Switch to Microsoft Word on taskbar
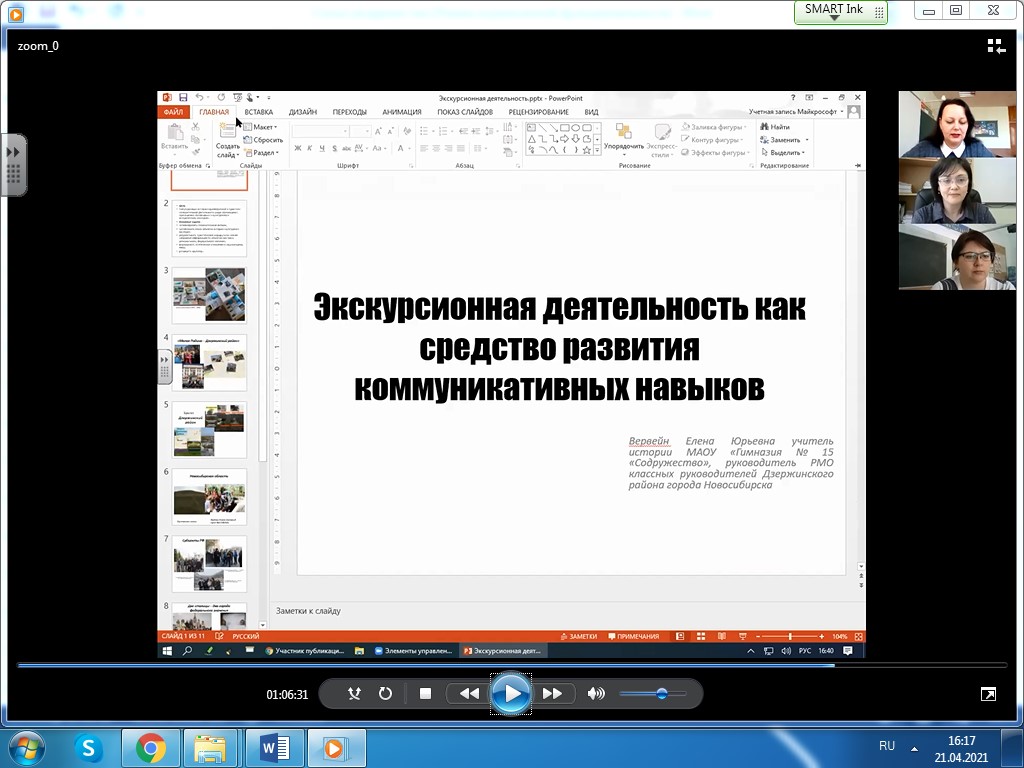Viewport: 1024px width, 768px height. [274, 747]
